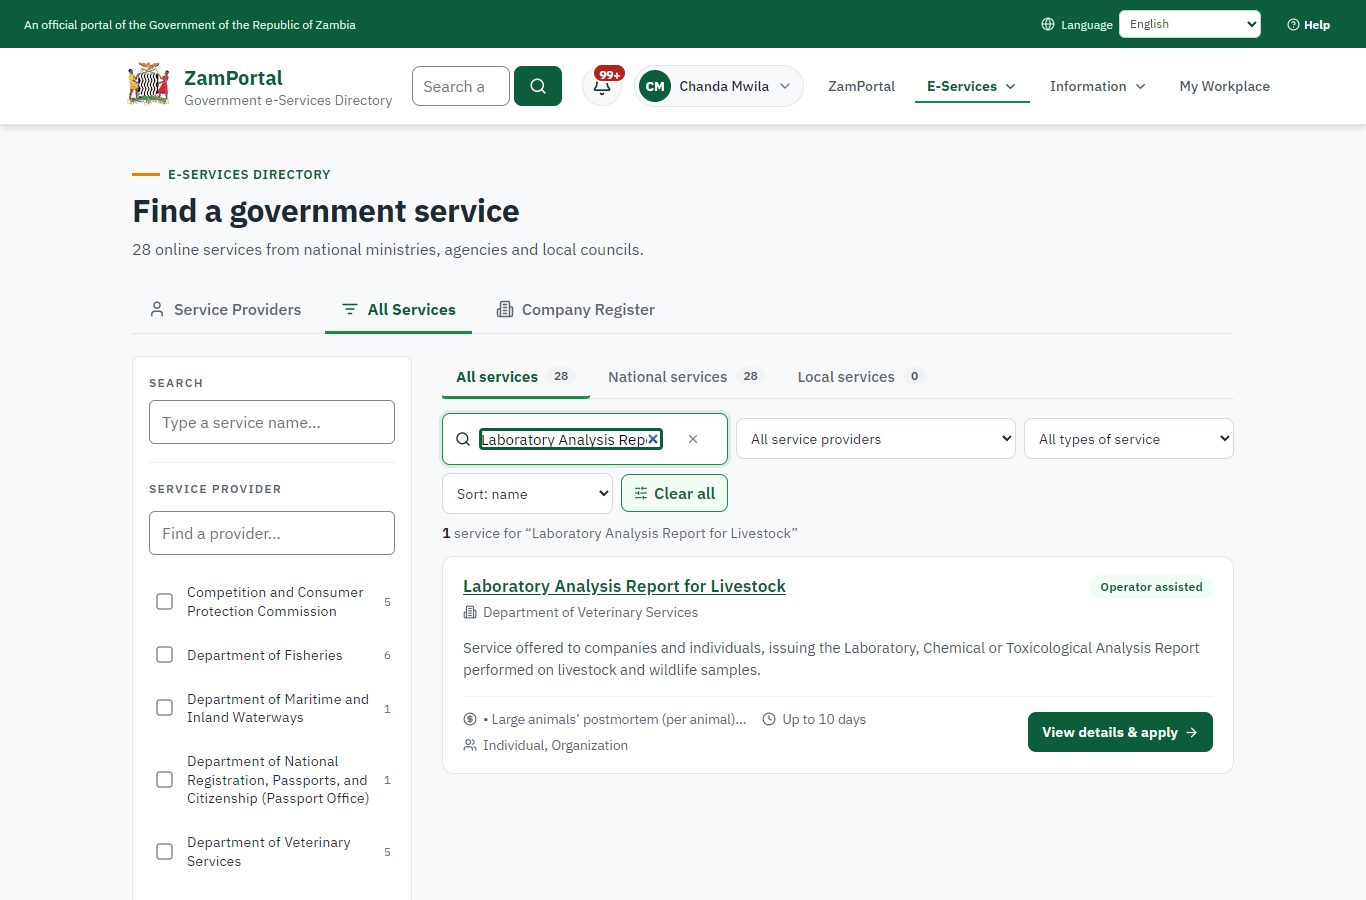Click the fee dollar icon on service card
Image resolution: width=1366 pixels, height=900 pixels.
(x=470, y=719)
